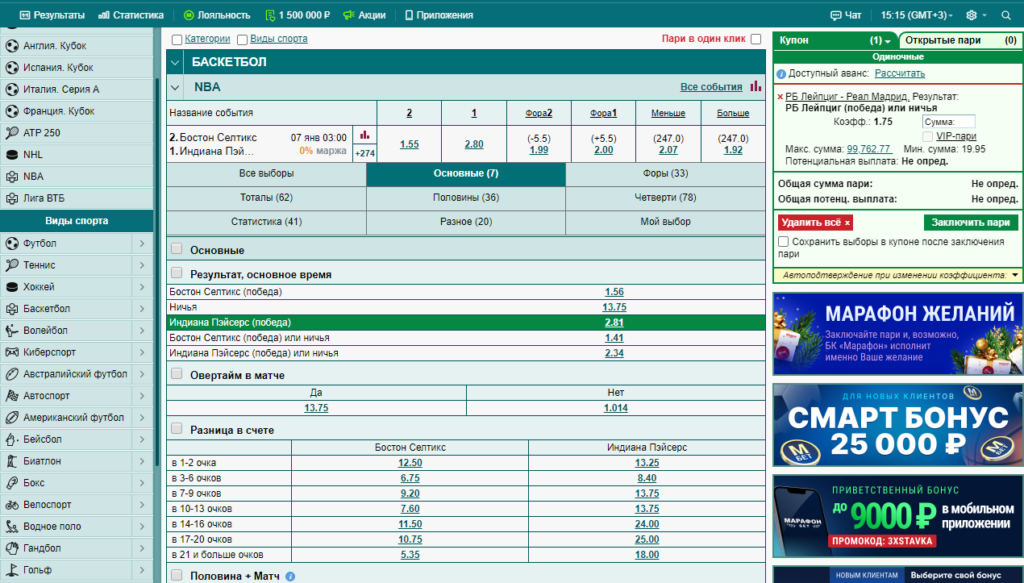Click +274 more markets button
Viewport: 1024px width, 583px height.
click(364, 153)
